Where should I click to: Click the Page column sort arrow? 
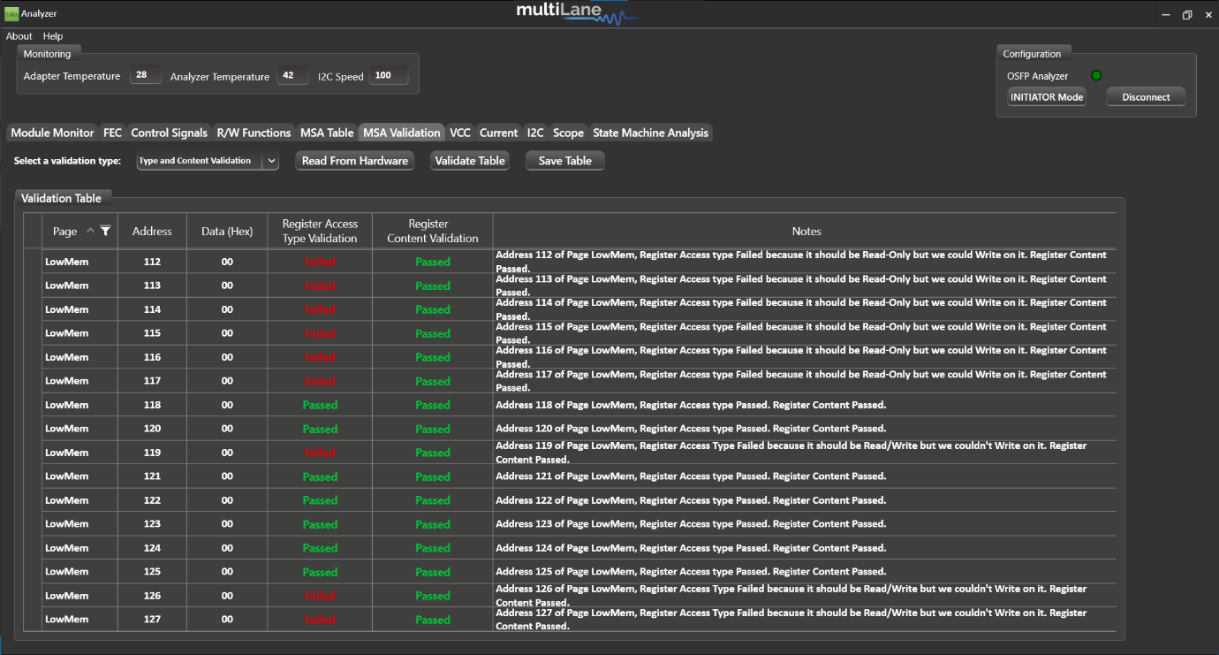click(90, 231)
